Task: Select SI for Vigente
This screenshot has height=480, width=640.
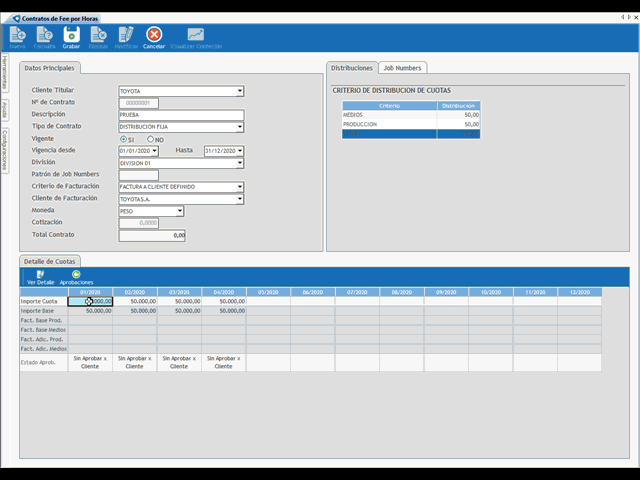Action: click(x=124, y=139)
